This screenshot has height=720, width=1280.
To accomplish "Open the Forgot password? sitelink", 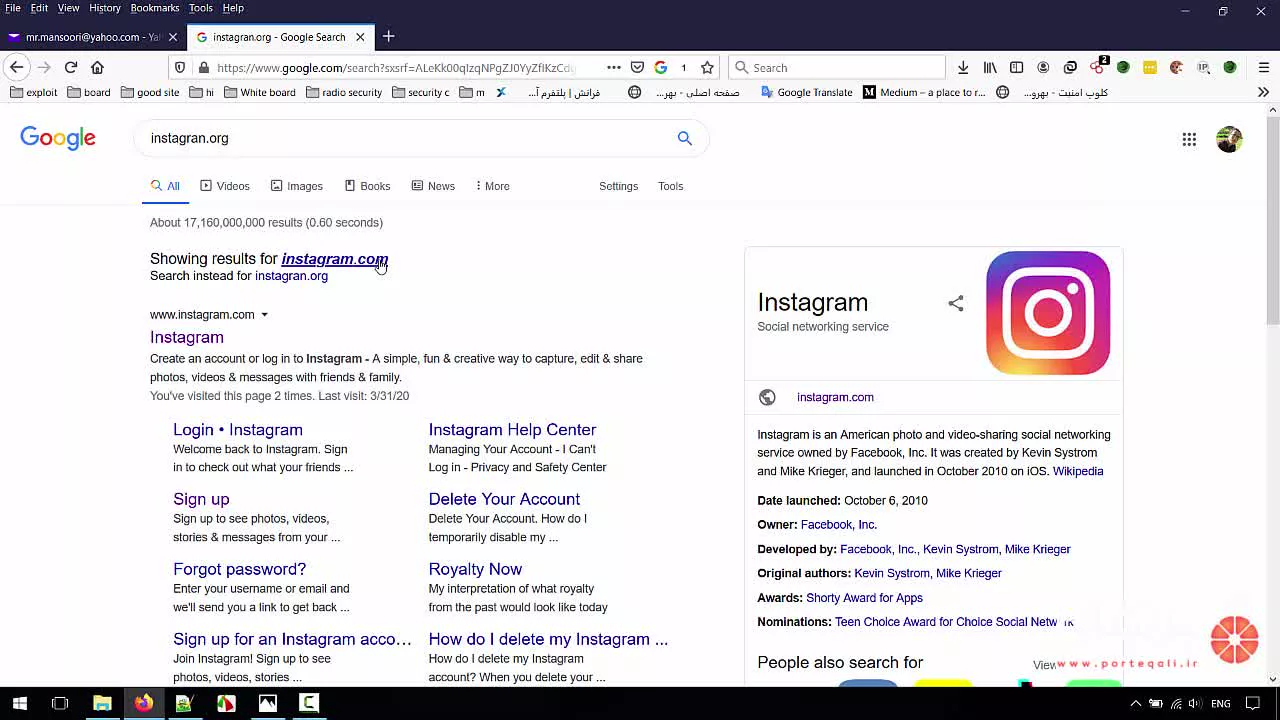I will click(x=239, y=569).
